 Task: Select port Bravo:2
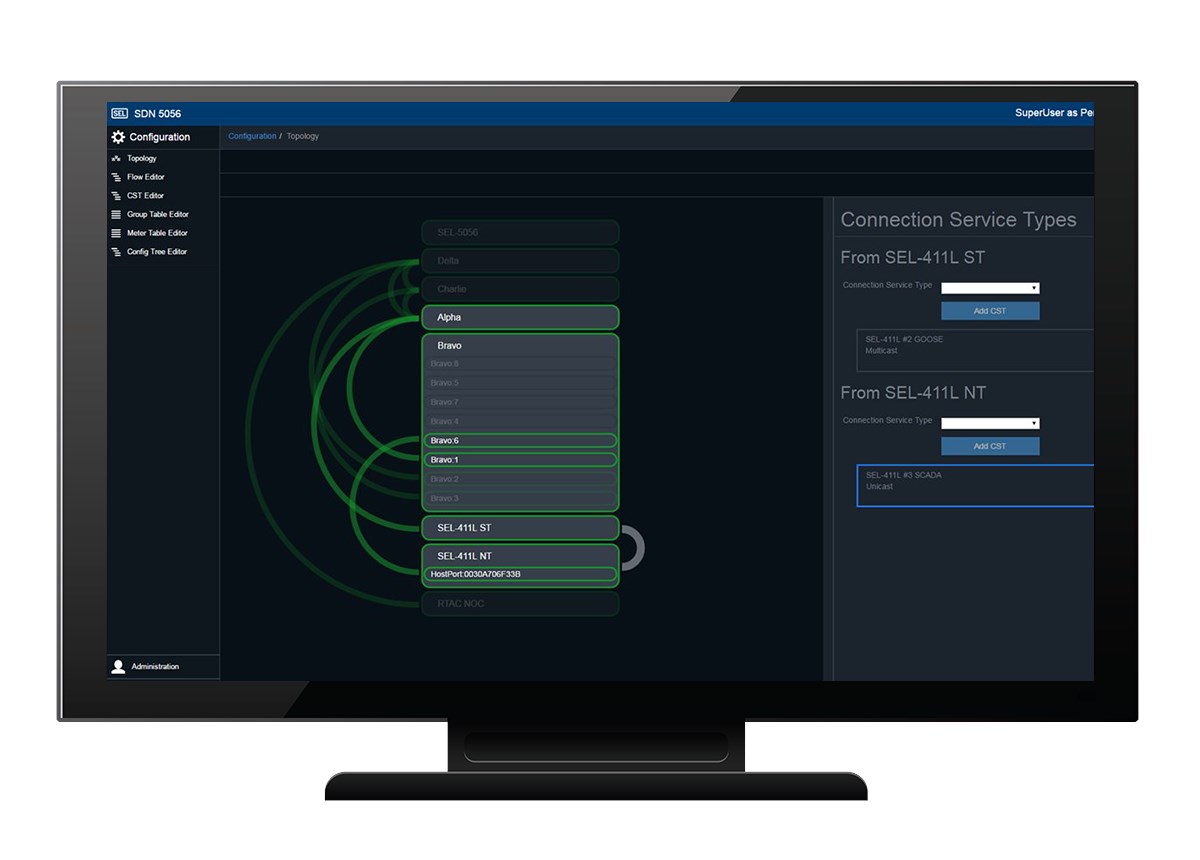(520, 479)
